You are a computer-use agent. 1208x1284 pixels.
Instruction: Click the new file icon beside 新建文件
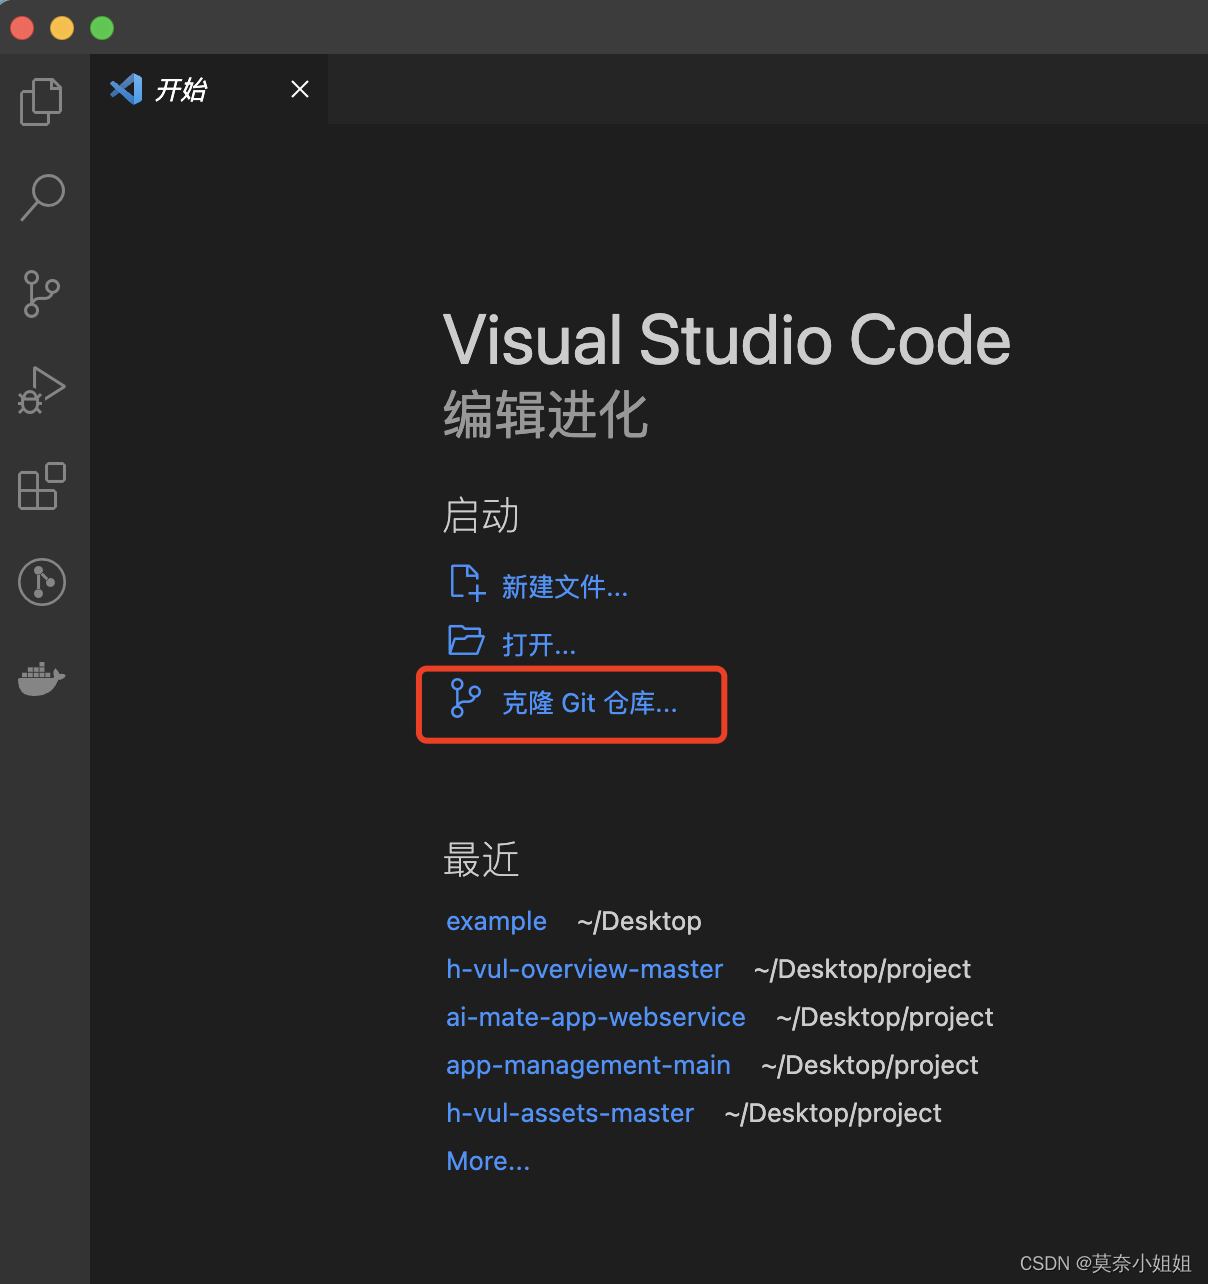pyautogui.click(x=467, y=583)
